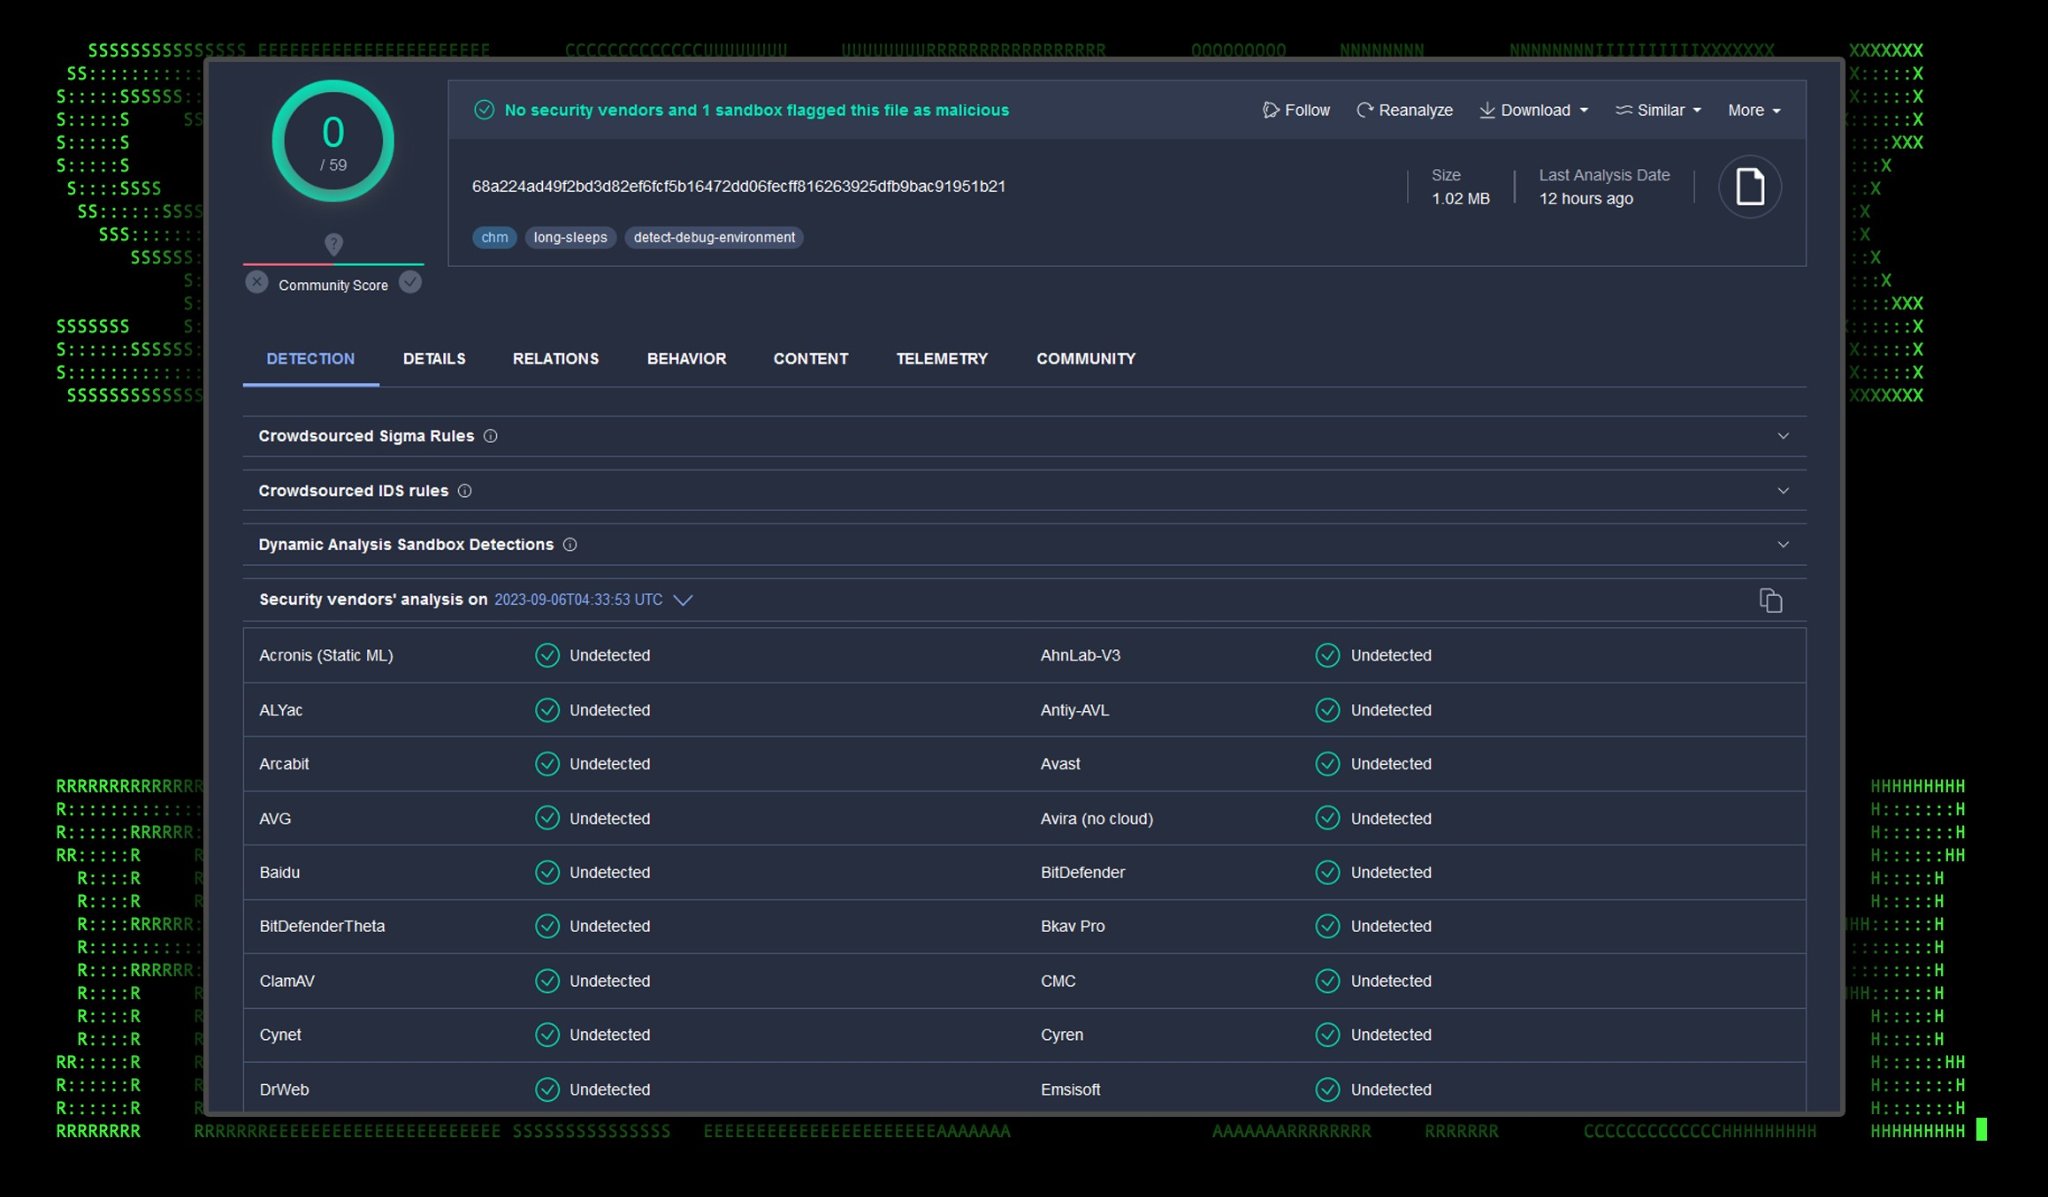Expand the Dynamic Analysis Sandbox Detections section
Image resolution: width=2048 pixels, height=1197 pixels.
1782,545
